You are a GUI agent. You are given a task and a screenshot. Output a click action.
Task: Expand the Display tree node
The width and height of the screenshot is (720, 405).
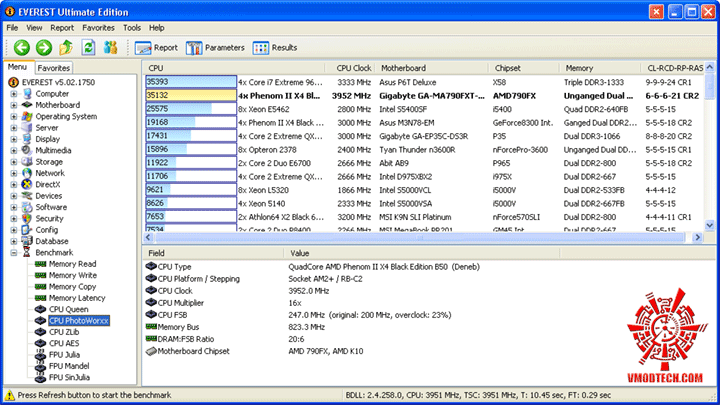(14, 139)
